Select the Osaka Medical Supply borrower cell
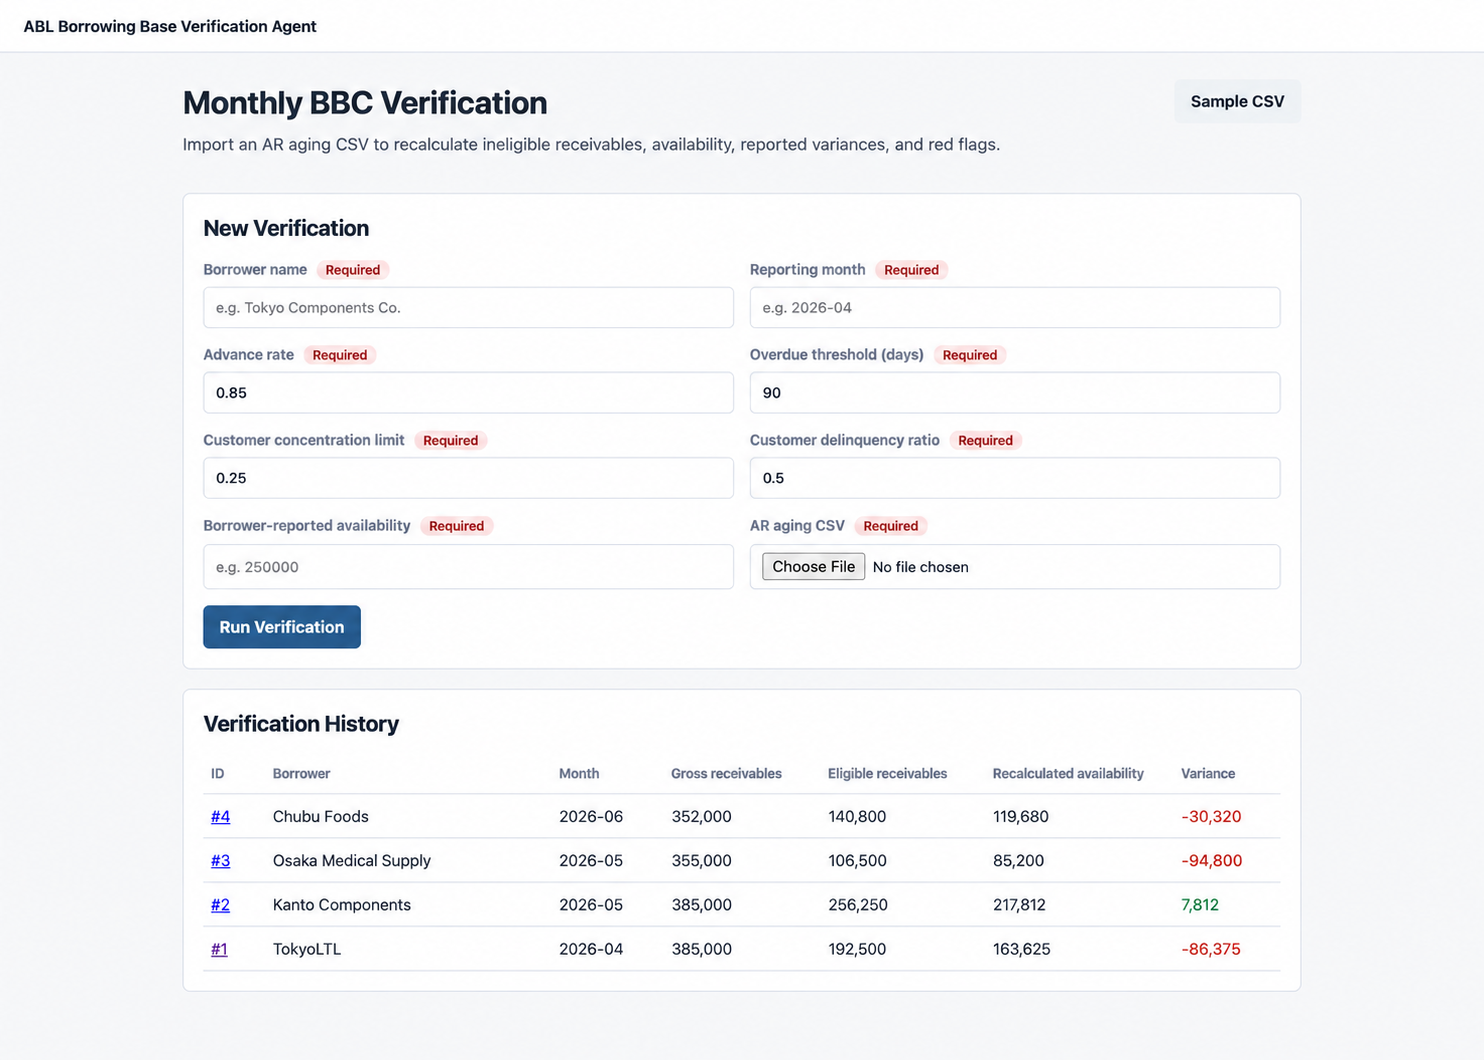Viewport: 1484px width, 1060px height. tap(352, 860)
